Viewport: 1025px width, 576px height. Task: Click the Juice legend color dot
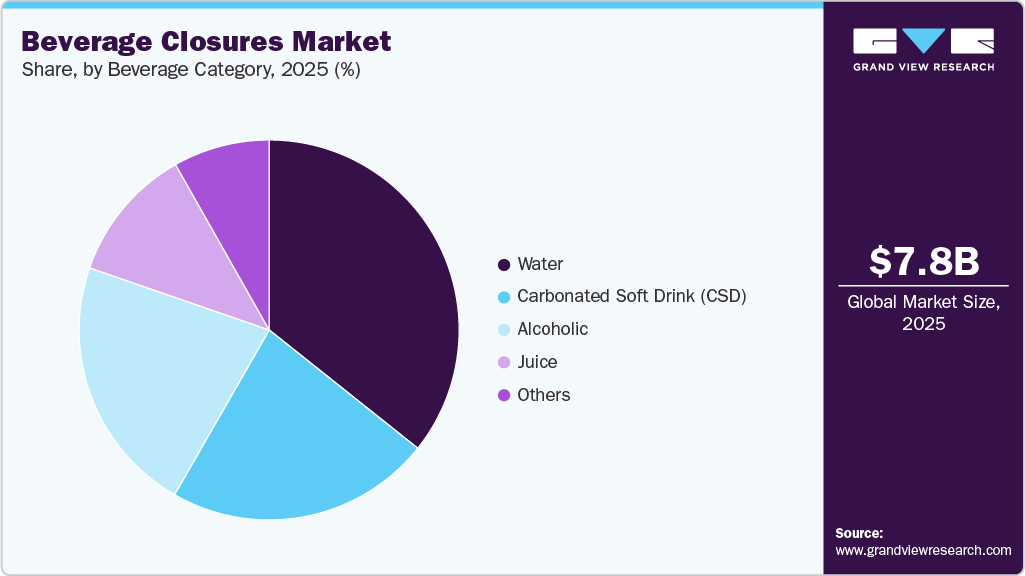point(504,362)
